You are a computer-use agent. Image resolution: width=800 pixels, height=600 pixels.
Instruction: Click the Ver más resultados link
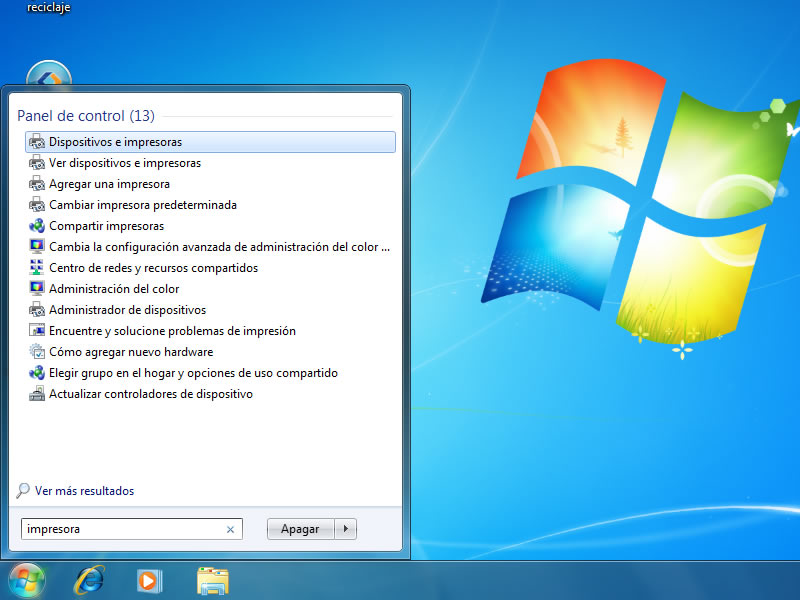85,491
